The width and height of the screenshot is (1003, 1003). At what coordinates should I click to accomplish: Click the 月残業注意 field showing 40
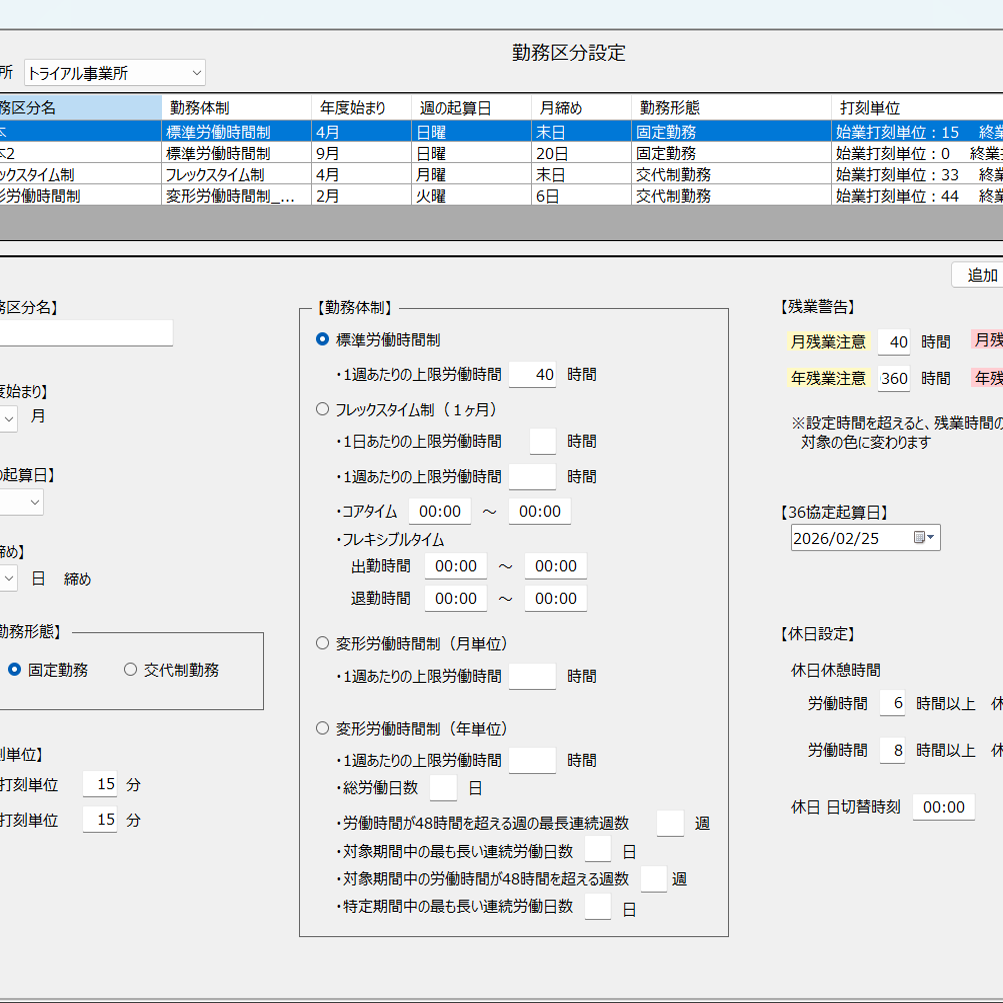894,341
